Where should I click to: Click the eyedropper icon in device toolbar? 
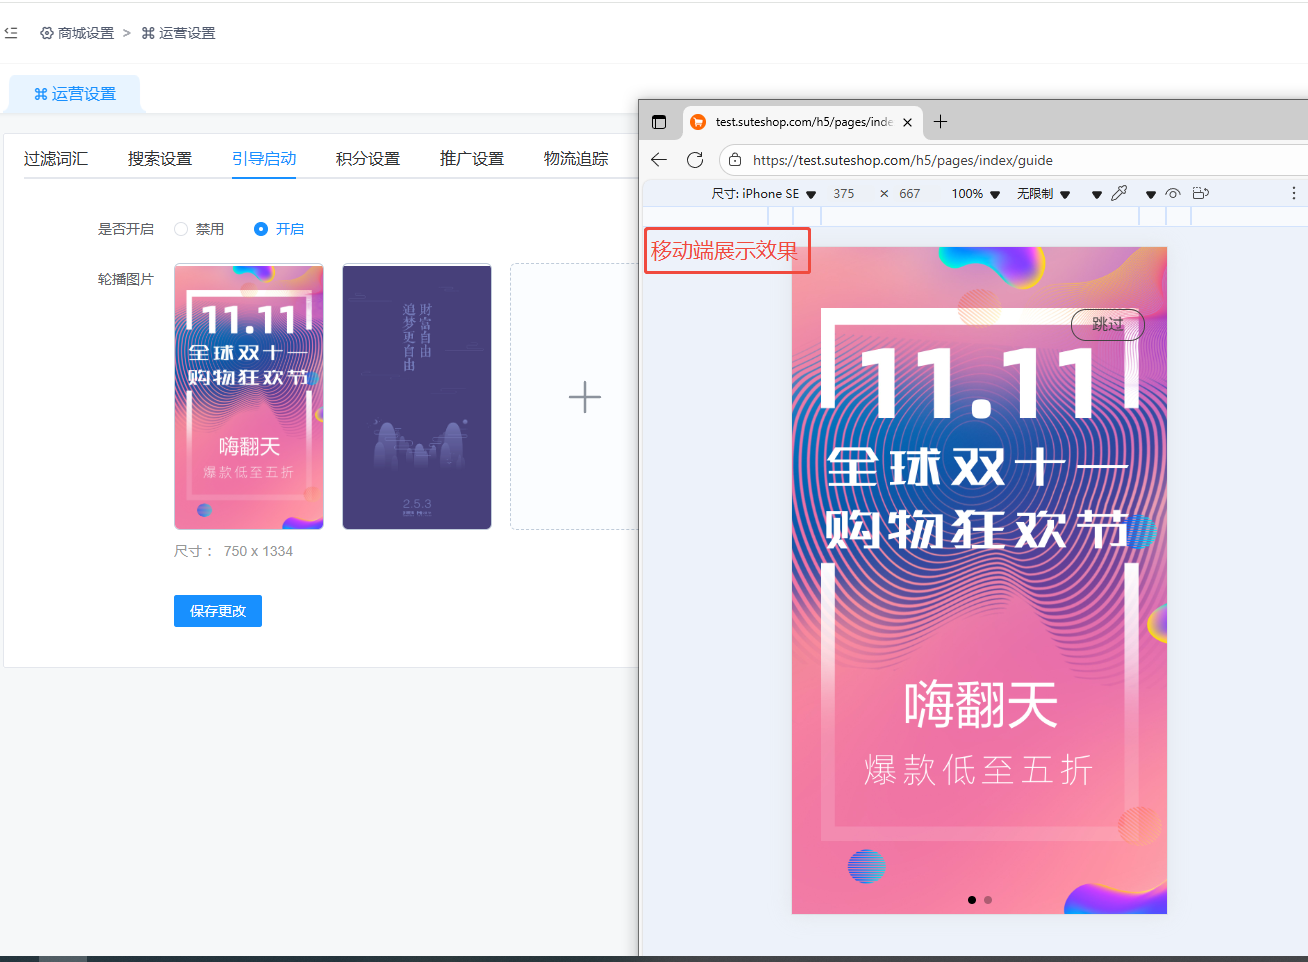1119,193
